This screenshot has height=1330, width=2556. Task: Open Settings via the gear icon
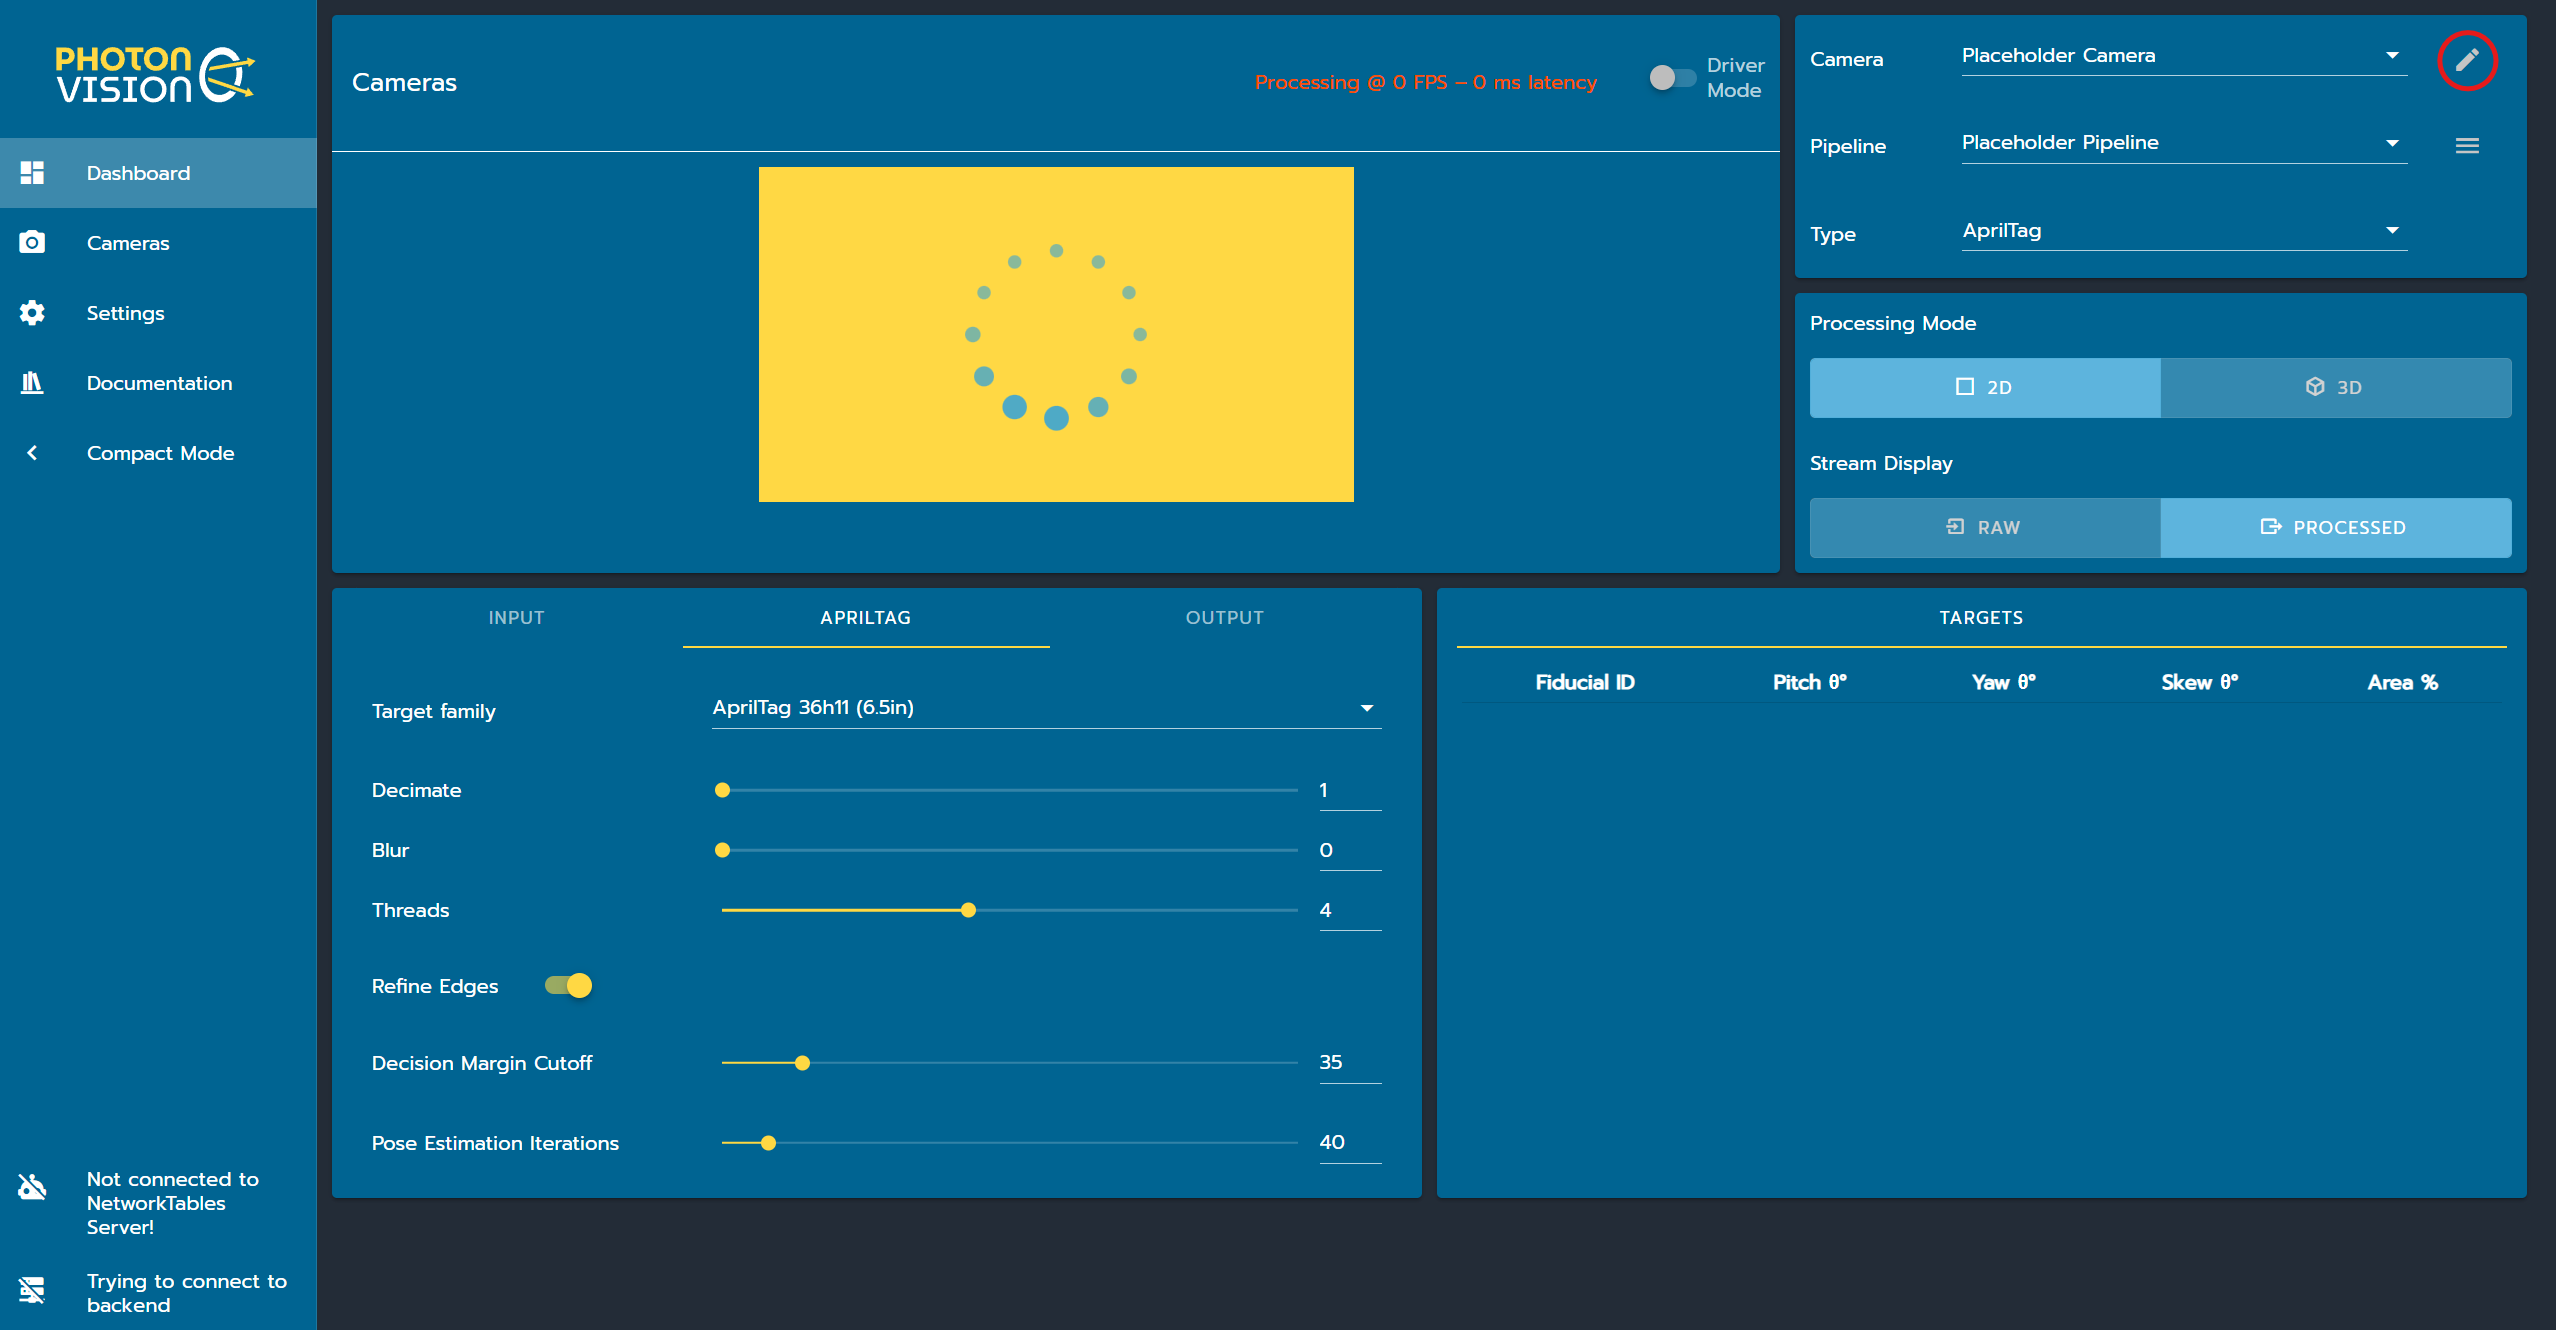pyautogui.click(x=32, y=313)
